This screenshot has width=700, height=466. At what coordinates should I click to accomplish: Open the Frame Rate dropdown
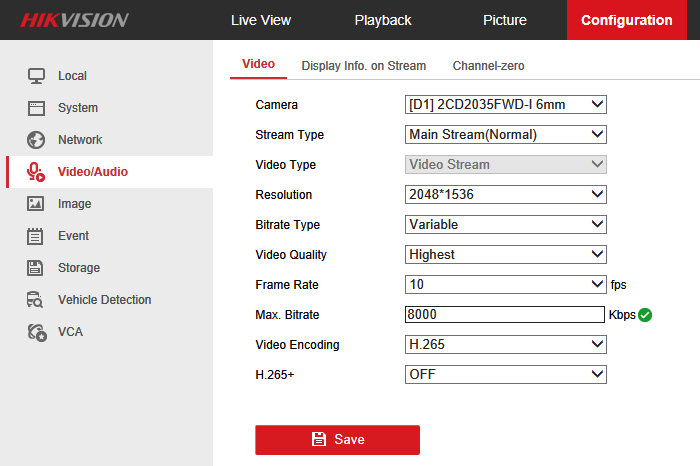[505, 284]
